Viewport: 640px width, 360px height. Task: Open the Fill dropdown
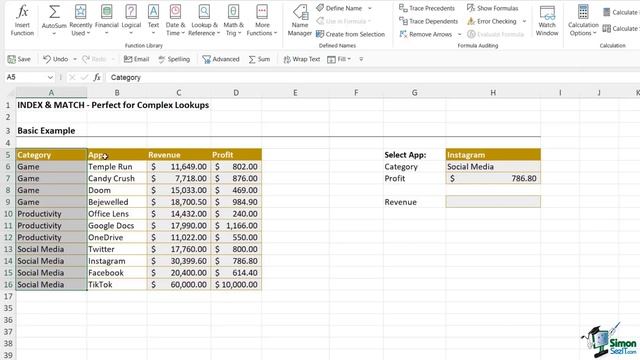339,59
